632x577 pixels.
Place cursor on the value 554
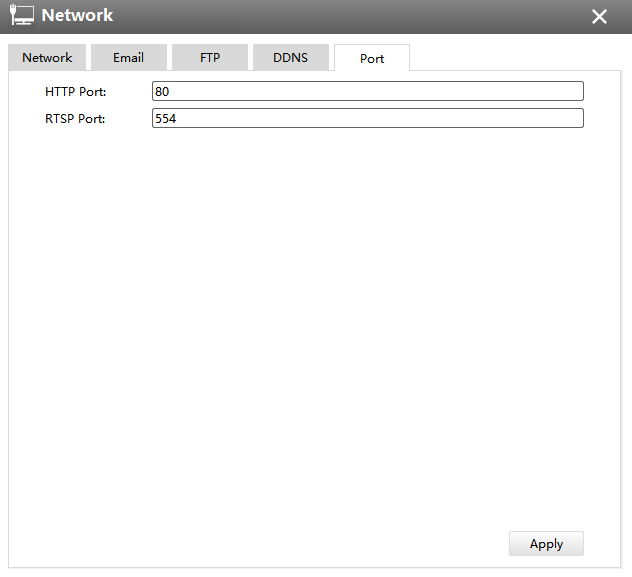[165, 119]
